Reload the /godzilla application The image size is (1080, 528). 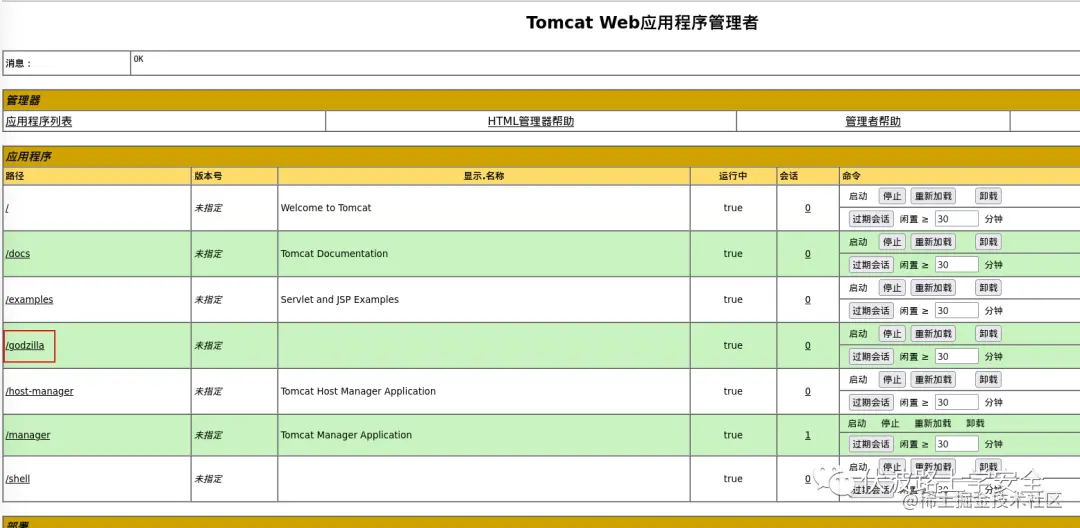click(x=933, y=334)
